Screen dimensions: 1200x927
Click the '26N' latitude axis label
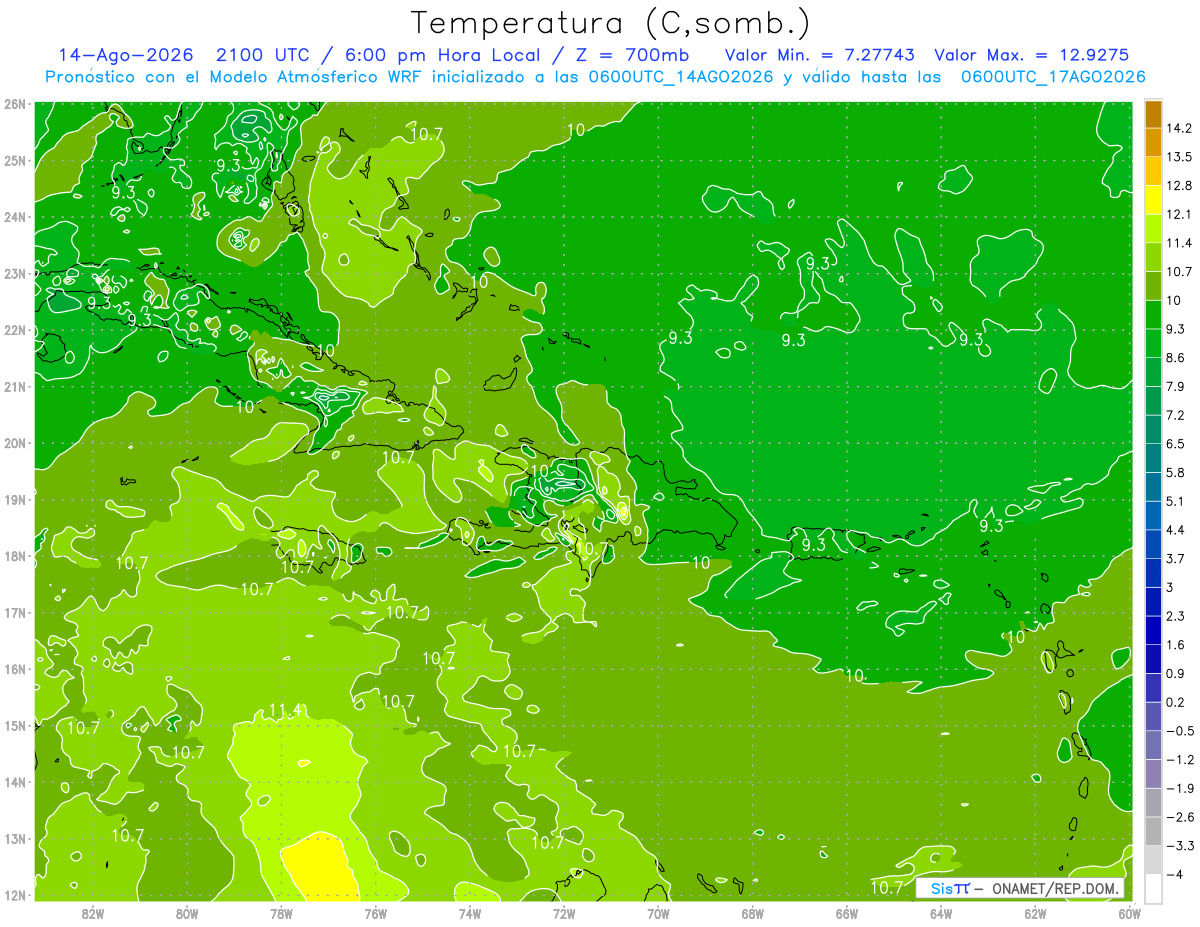pyautogui.click(x=15, y=104)
